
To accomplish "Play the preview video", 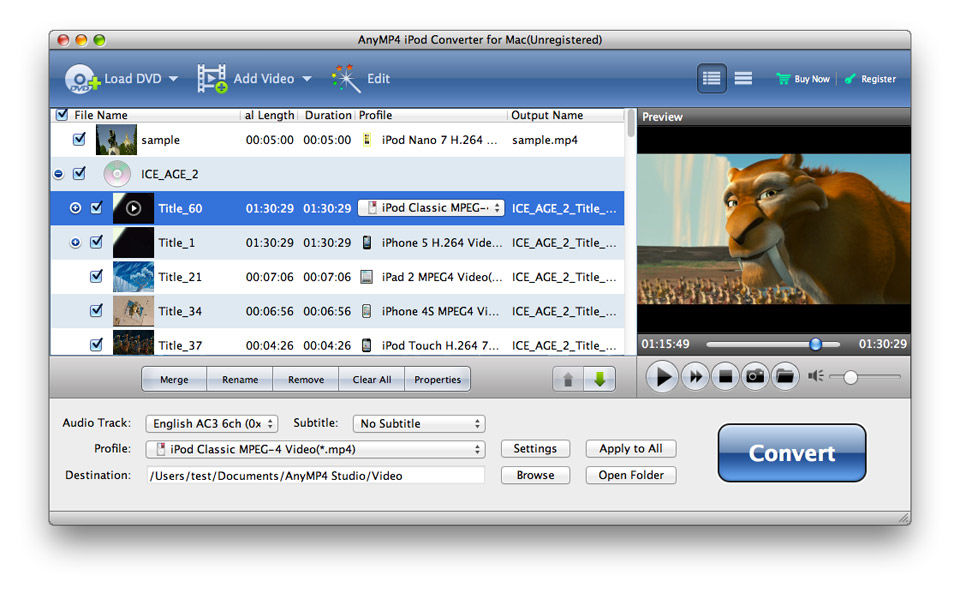I will [662, 376].
